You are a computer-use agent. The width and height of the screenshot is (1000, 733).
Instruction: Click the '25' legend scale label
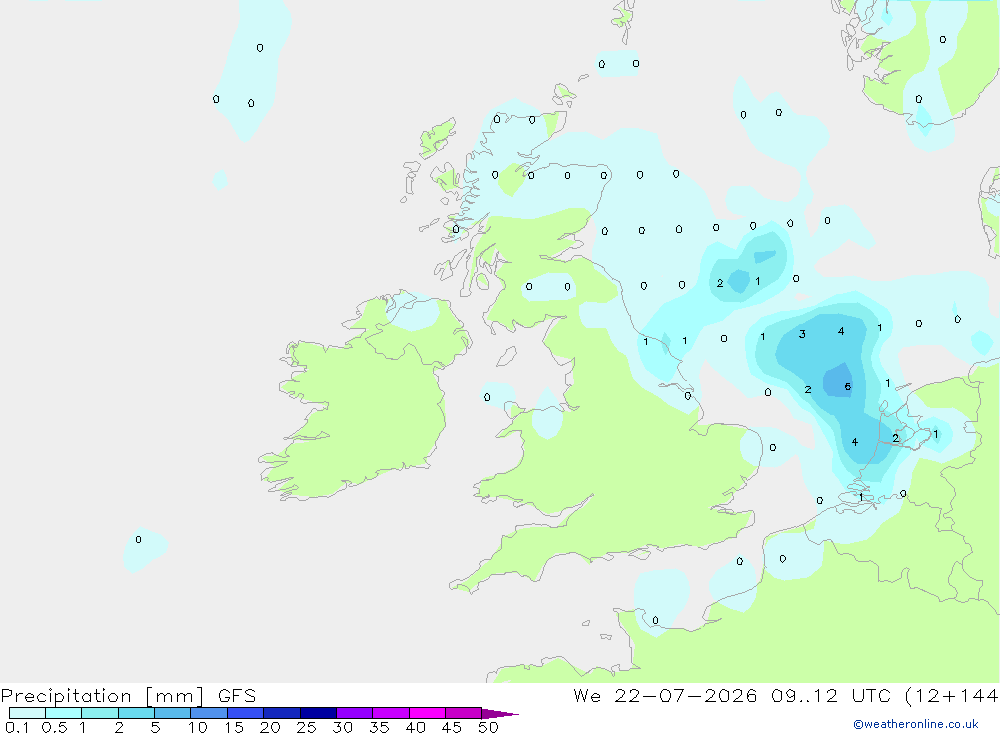pyautogui.click(x=306, y=727)
